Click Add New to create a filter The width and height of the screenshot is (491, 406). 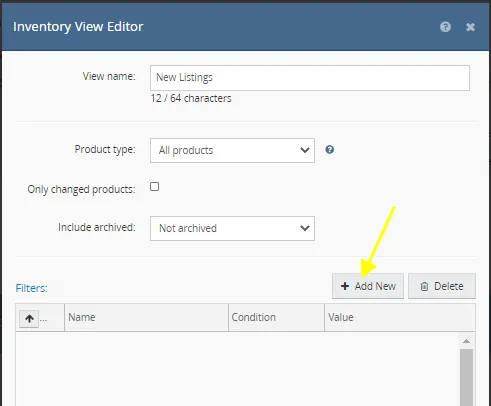368,286
